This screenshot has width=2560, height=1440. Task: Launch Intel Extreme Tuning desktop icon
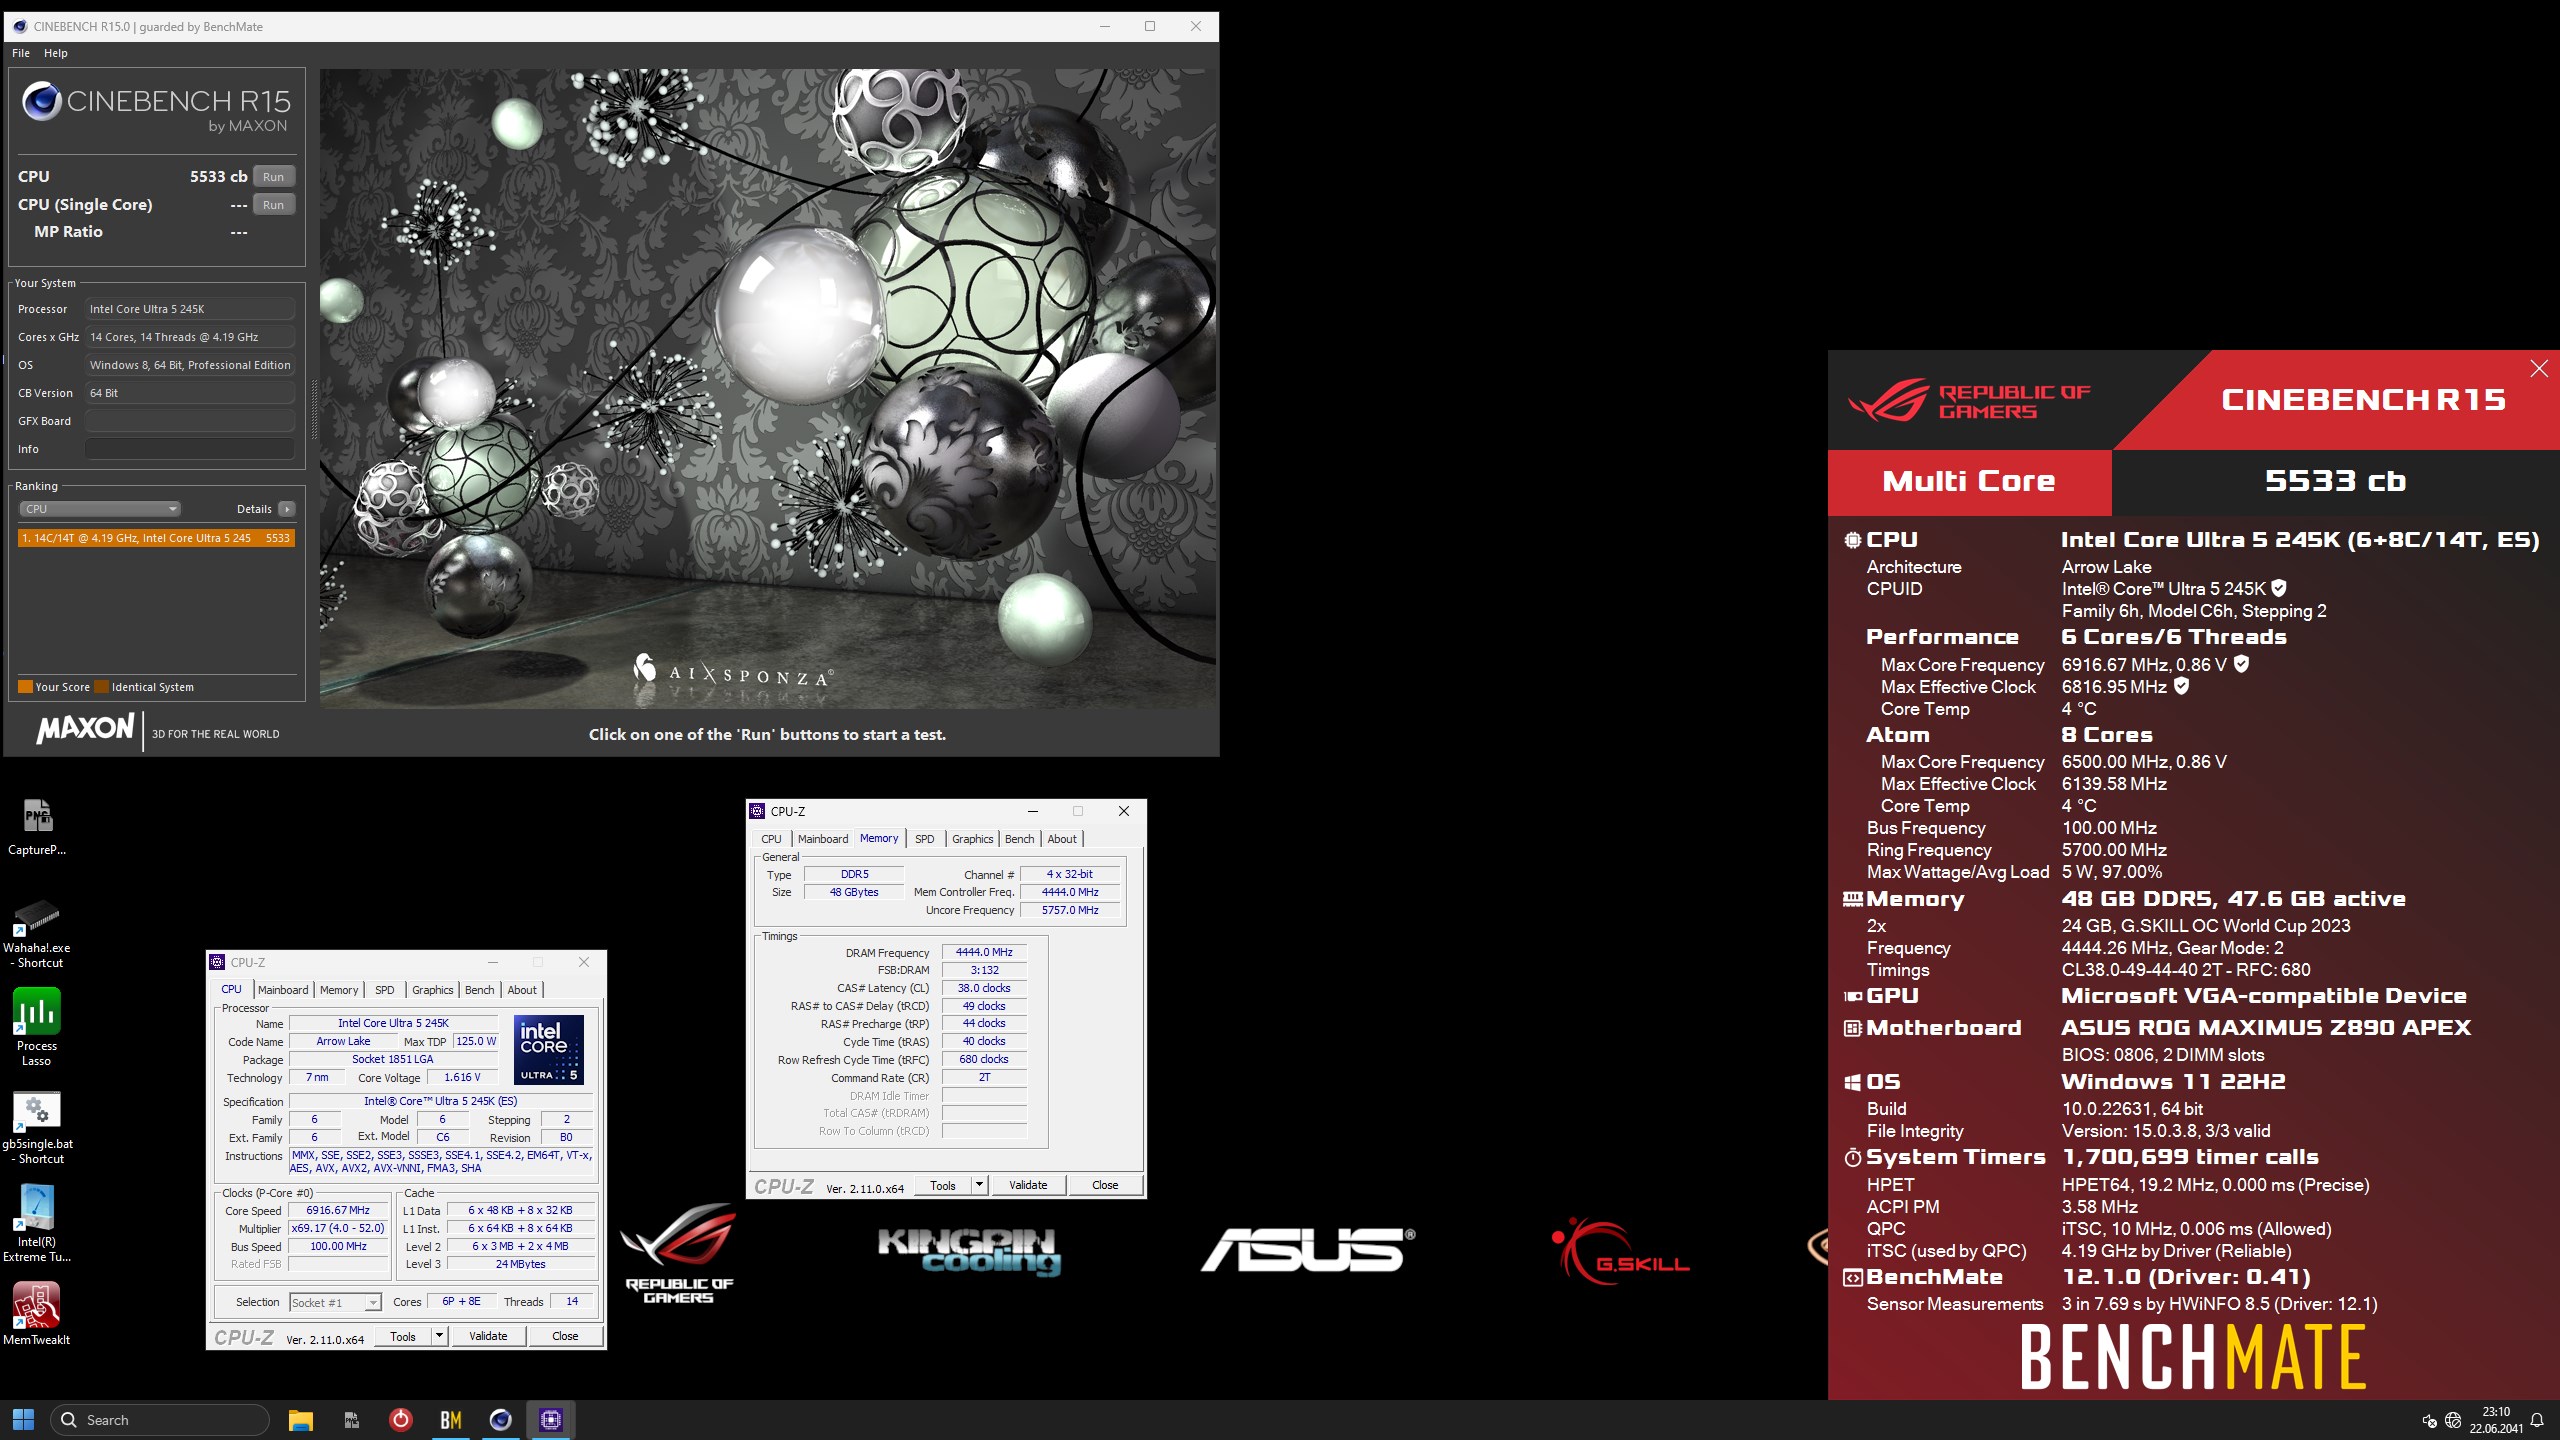[37, 1223]
